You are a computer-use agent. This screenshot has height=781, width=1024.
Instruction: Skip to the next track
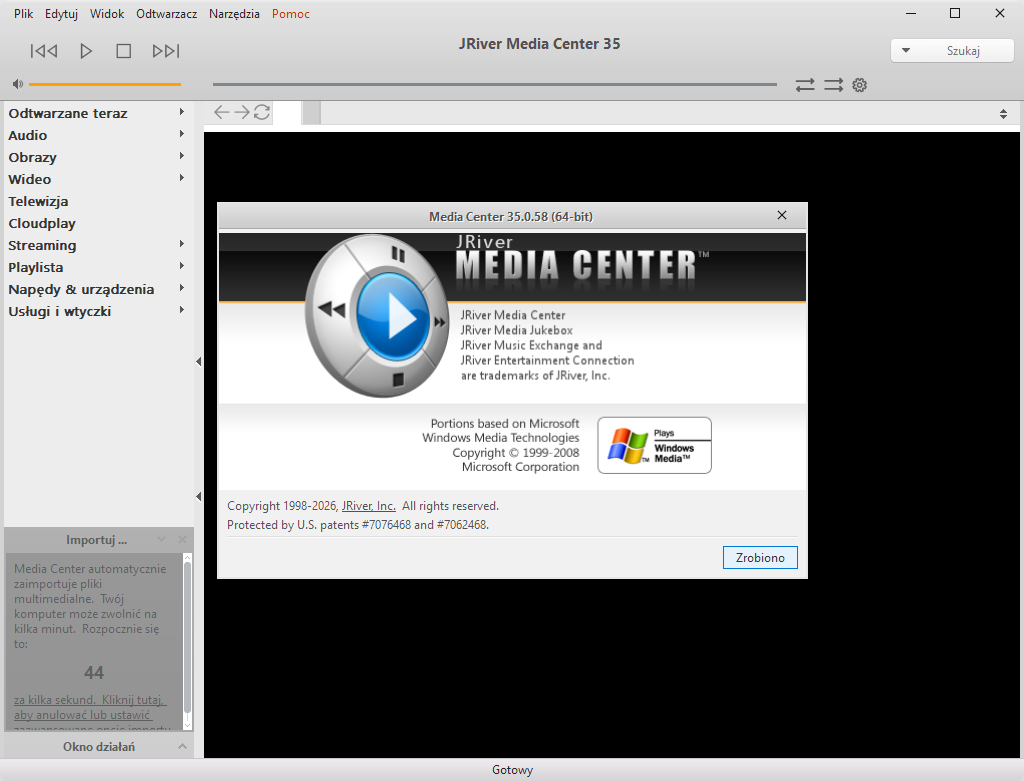click(x=166, y=51)
